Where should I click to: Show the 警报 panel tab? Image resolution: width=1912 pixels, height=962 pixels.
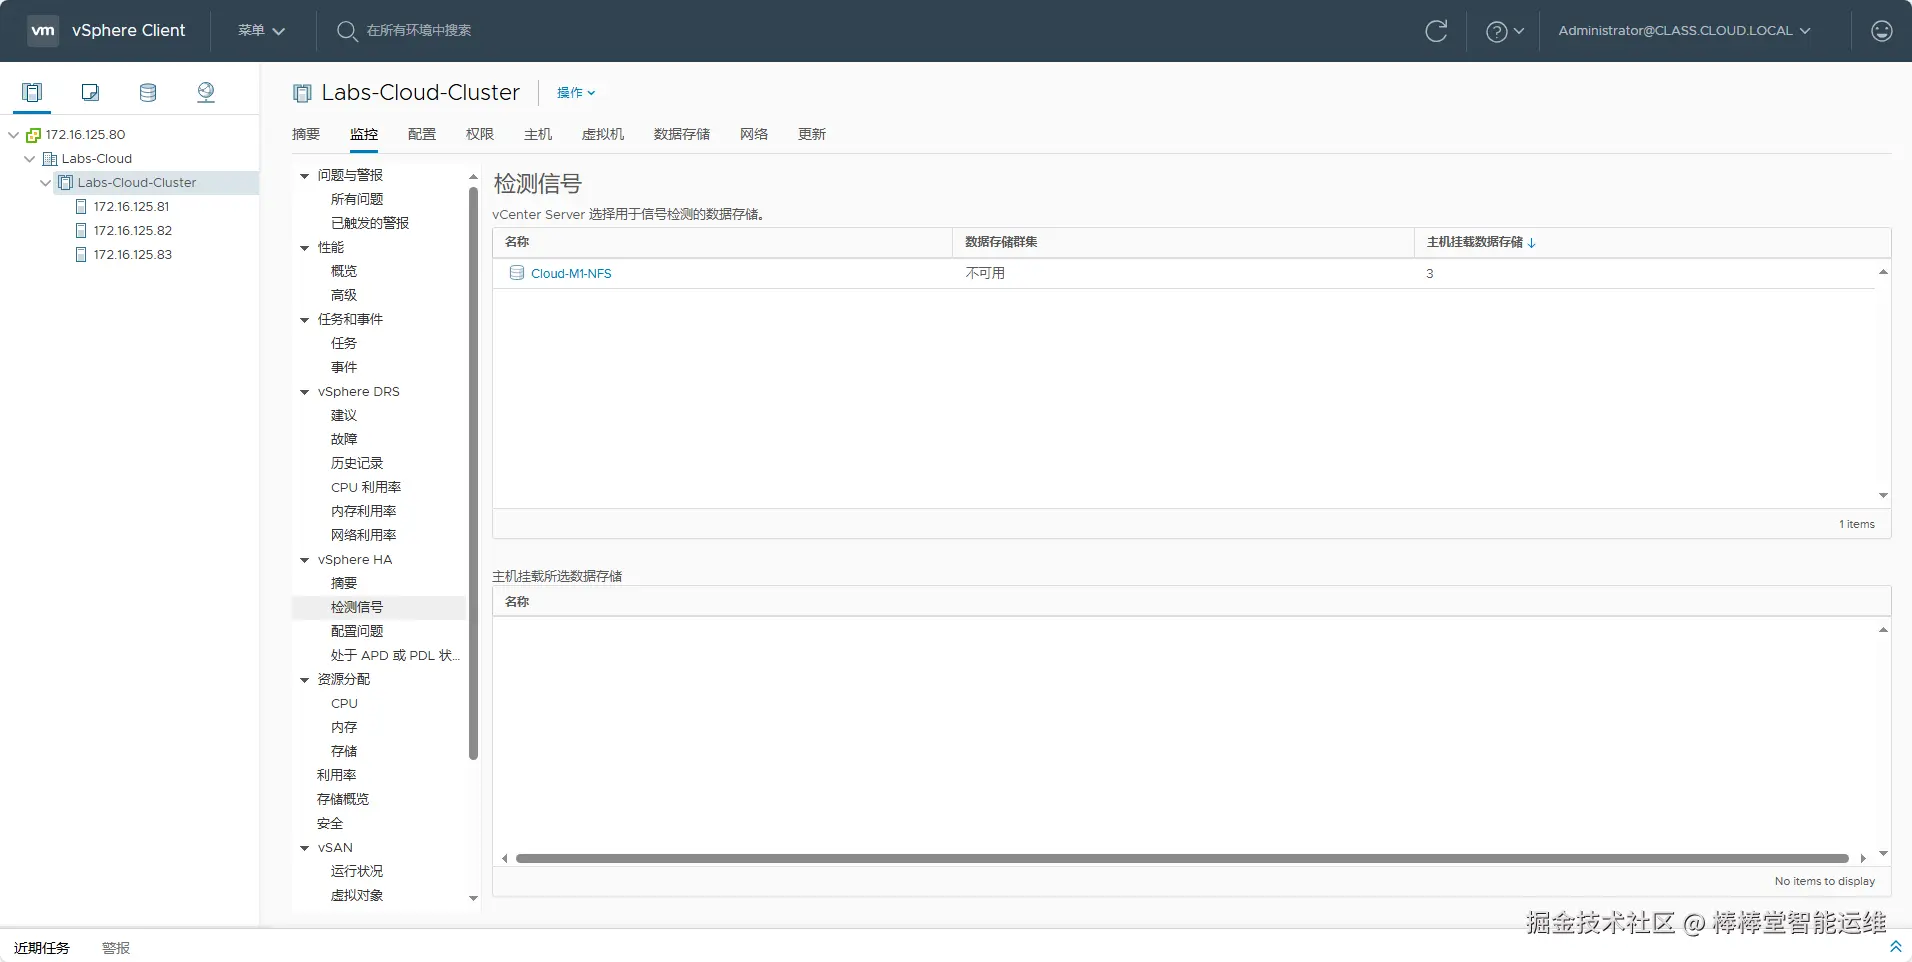point(116,948)
